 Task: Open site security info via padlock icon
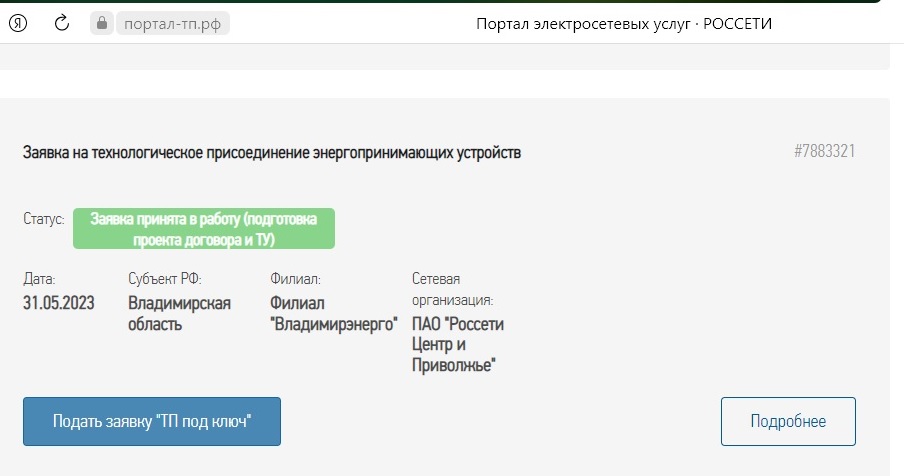click(x=101, y=24)
